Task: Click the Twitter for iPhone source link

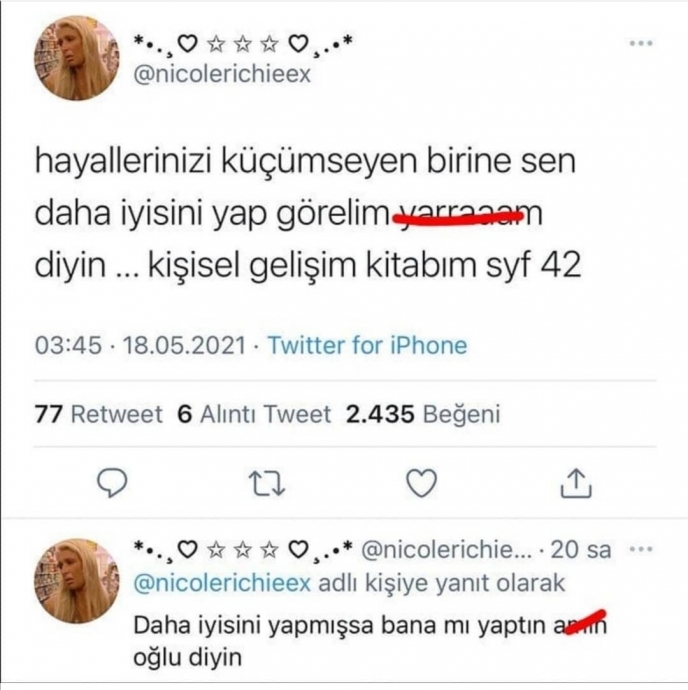Action: click(368, 345)
